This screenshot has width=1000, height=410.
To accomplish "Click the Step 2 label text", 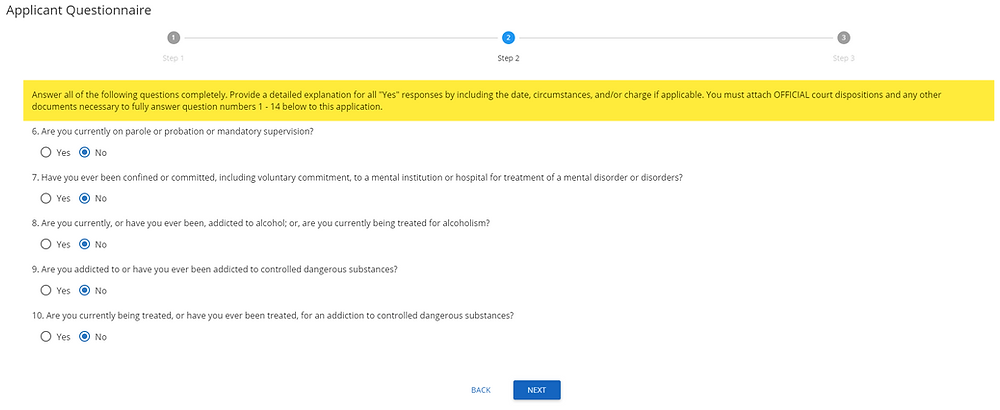I will pyautogui.click(x=508, y=58).
